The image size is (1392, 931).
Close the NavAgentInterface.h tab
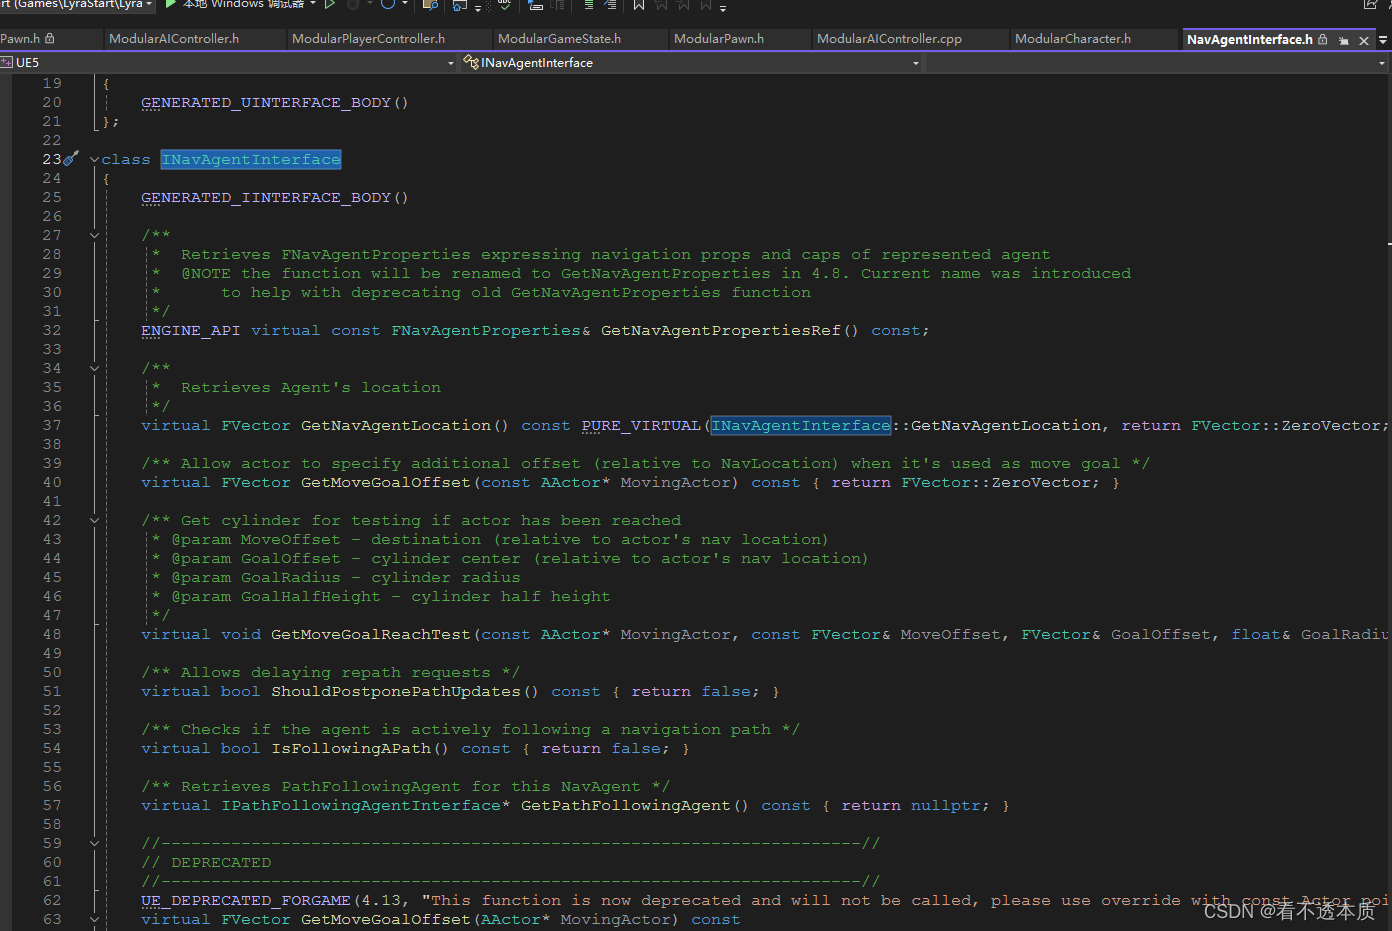coord(1363,40)
